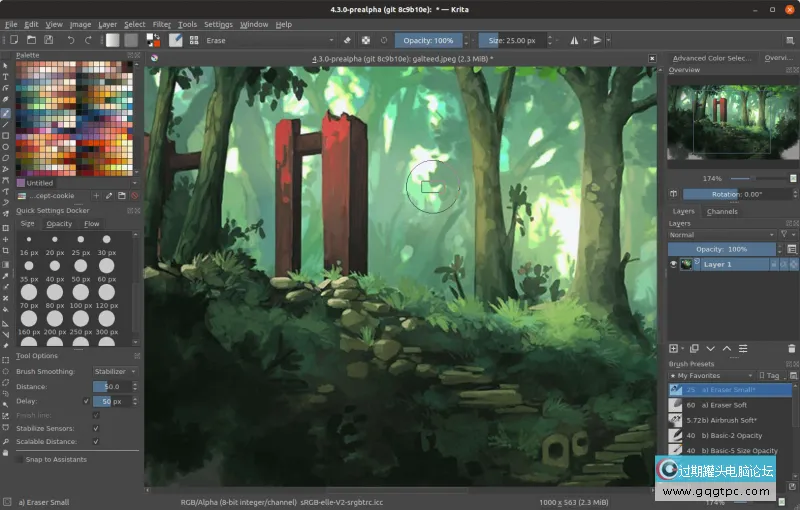
Task: Click the Undo arrow icon
Action: (x=71, y=41)
